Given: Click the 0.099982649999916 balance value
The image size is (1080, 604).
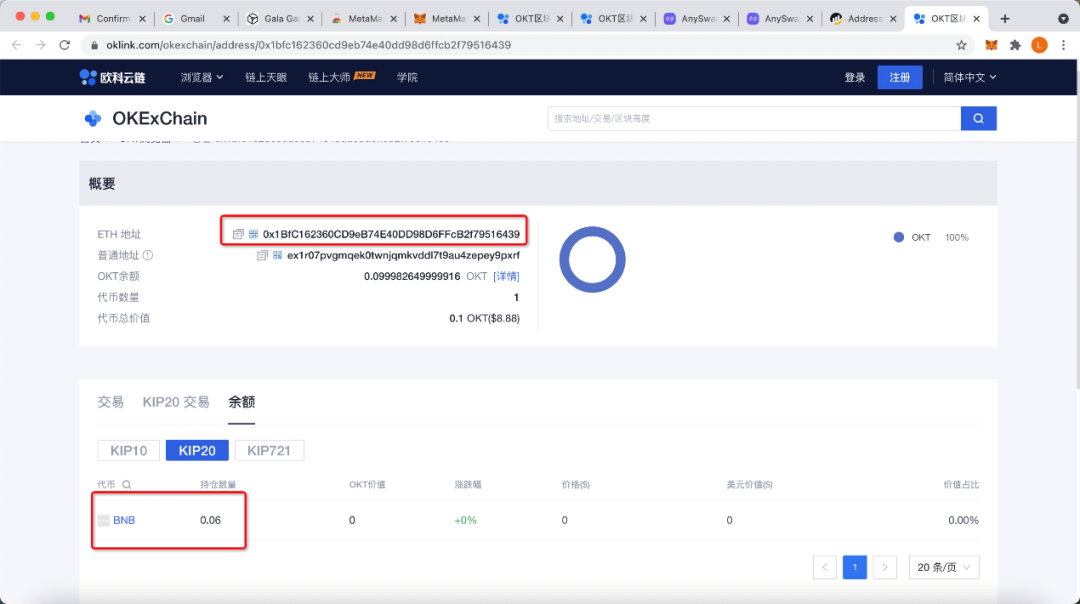Looking at the screenshot, I should 412,276.
